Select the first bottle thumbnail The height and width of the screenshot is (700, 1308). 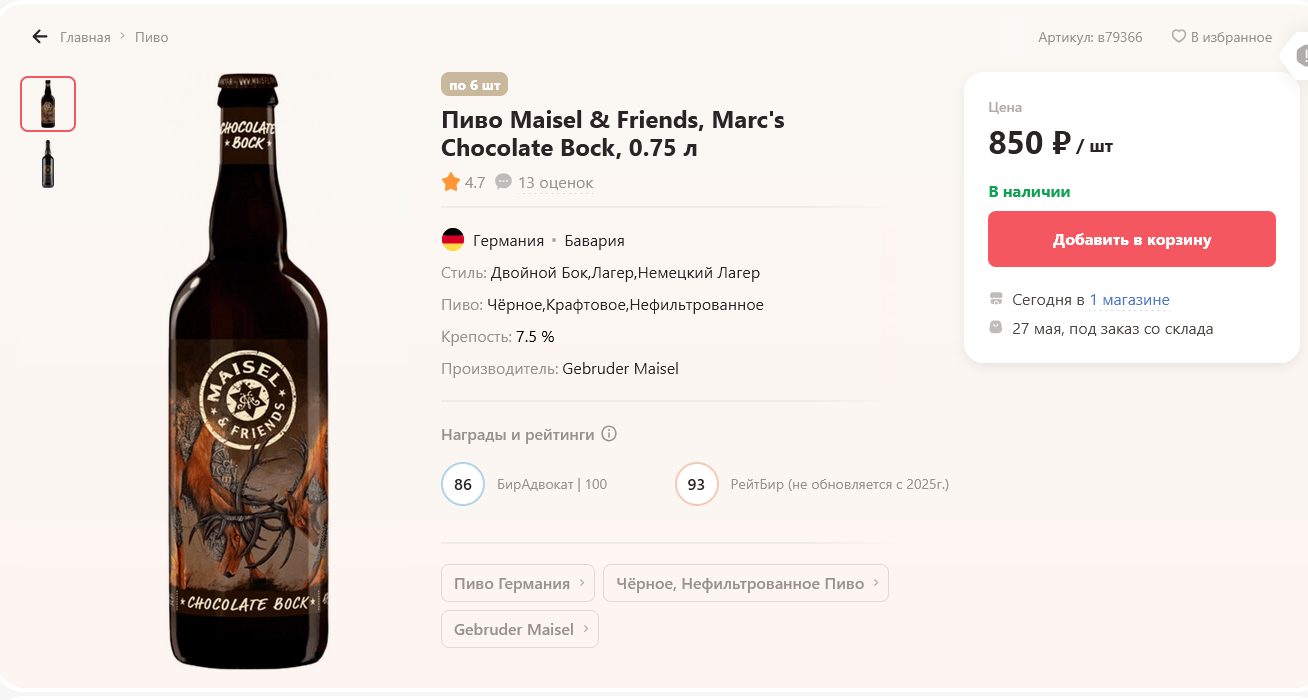[48, 104]
